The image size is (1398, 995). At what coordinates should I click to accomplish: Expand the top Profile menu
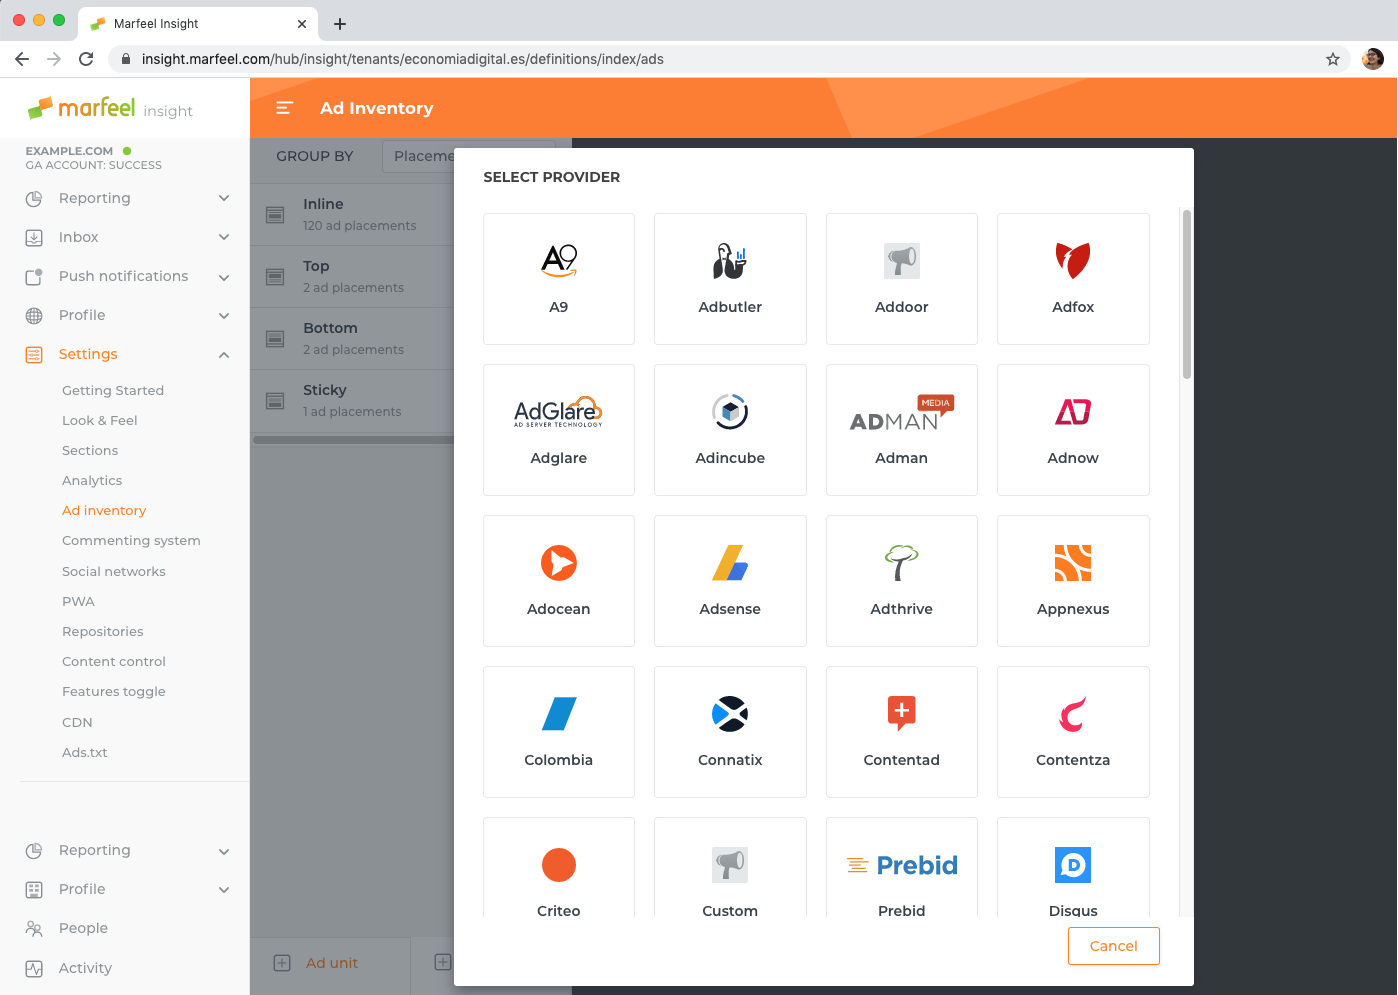click(128, 315)
